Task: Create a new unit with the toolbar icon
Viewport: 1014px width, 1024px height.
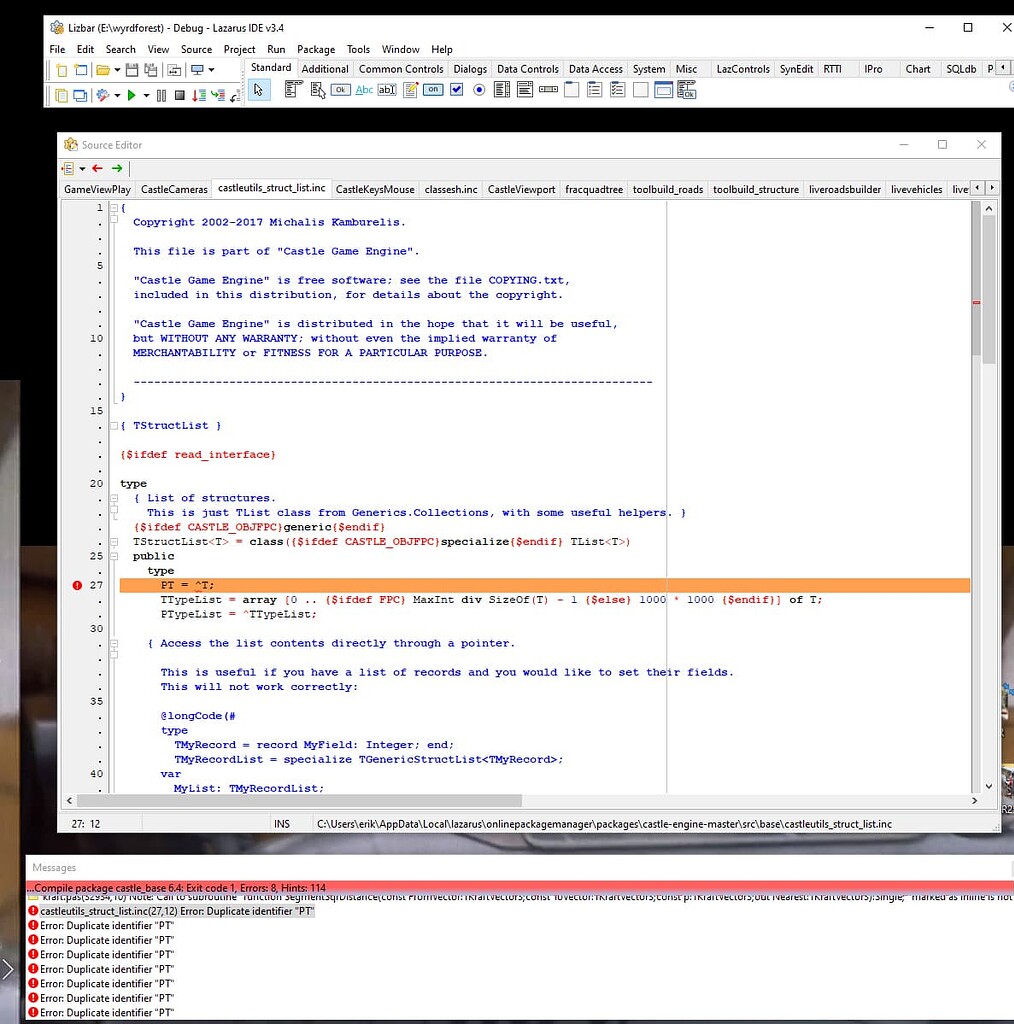Action: [x=62, y=69]
